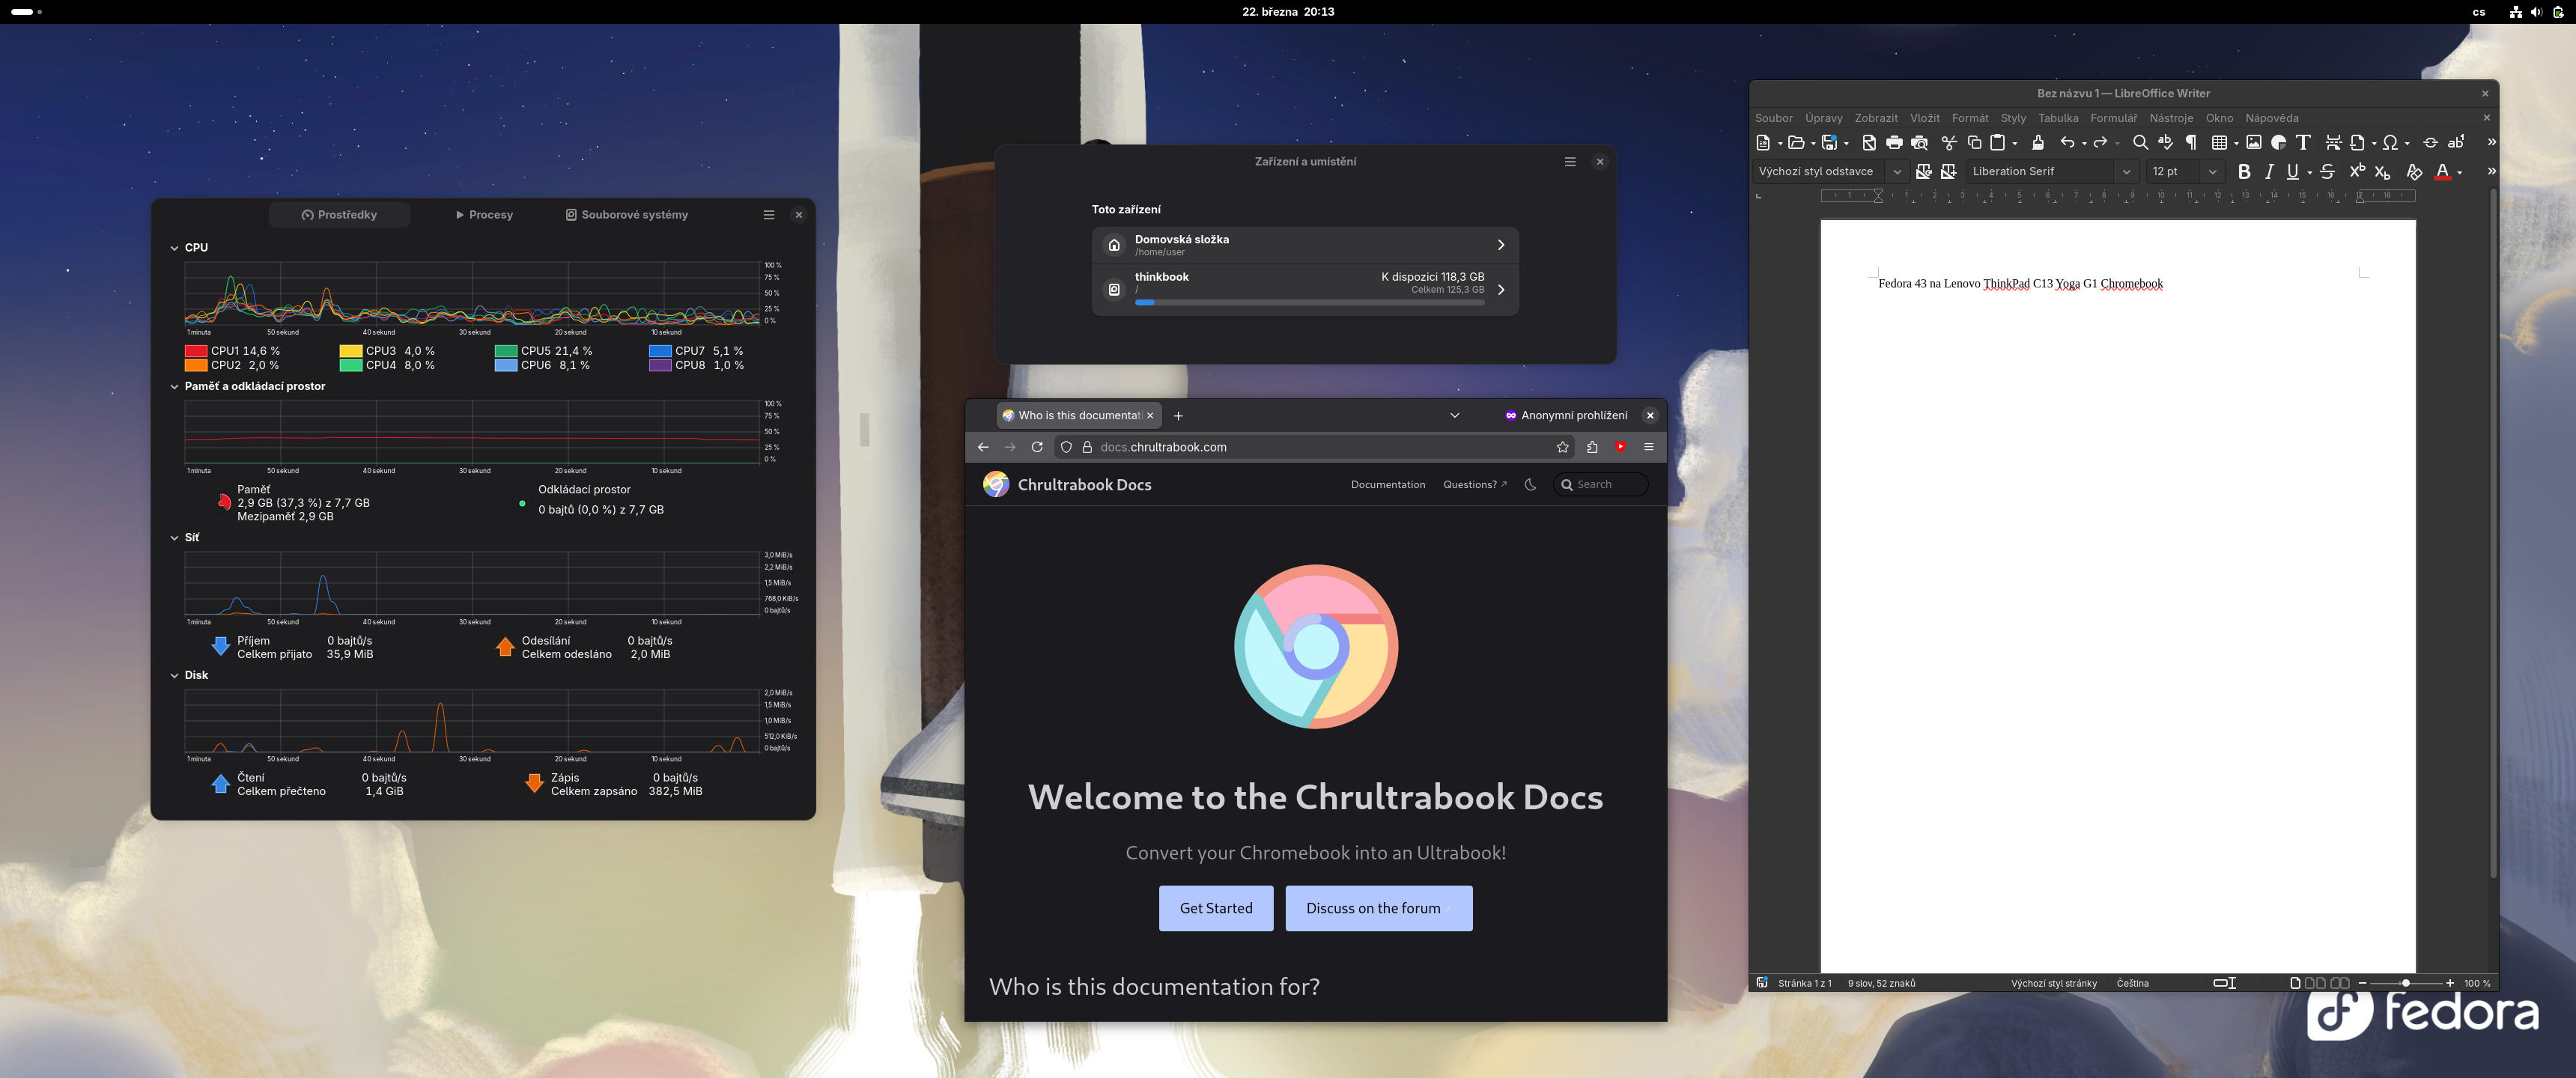Viewport: 2576px width, 1078px height.
Task: Reload the page in the browser
Action: 1037,447
